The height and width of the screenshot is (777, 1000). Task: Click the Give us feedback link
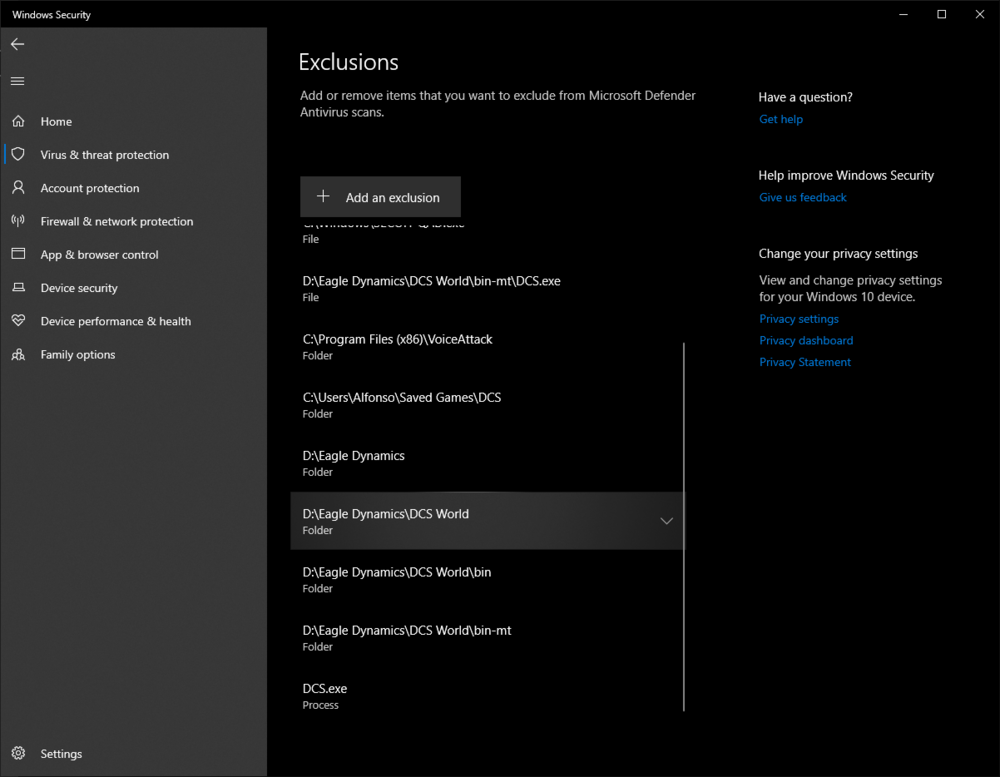click(x=802, y=197)
